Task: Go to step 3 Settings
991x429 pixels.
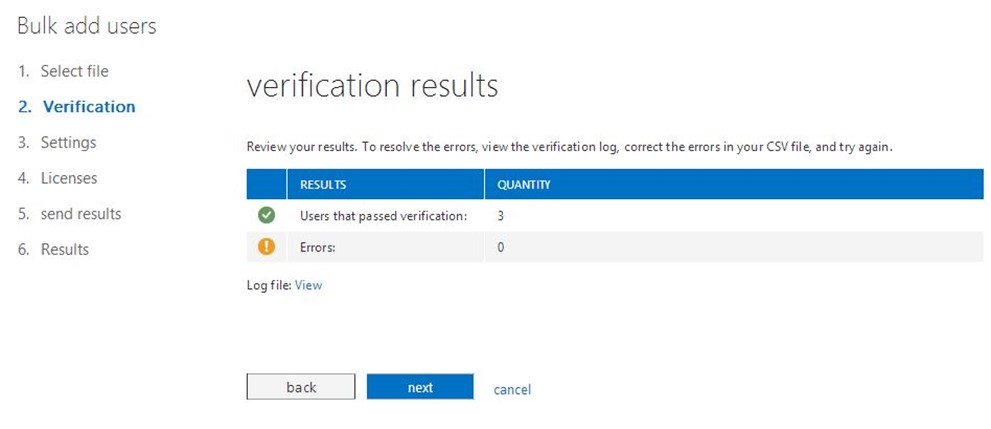Action: pyautogui.click(x=57, y=142)
